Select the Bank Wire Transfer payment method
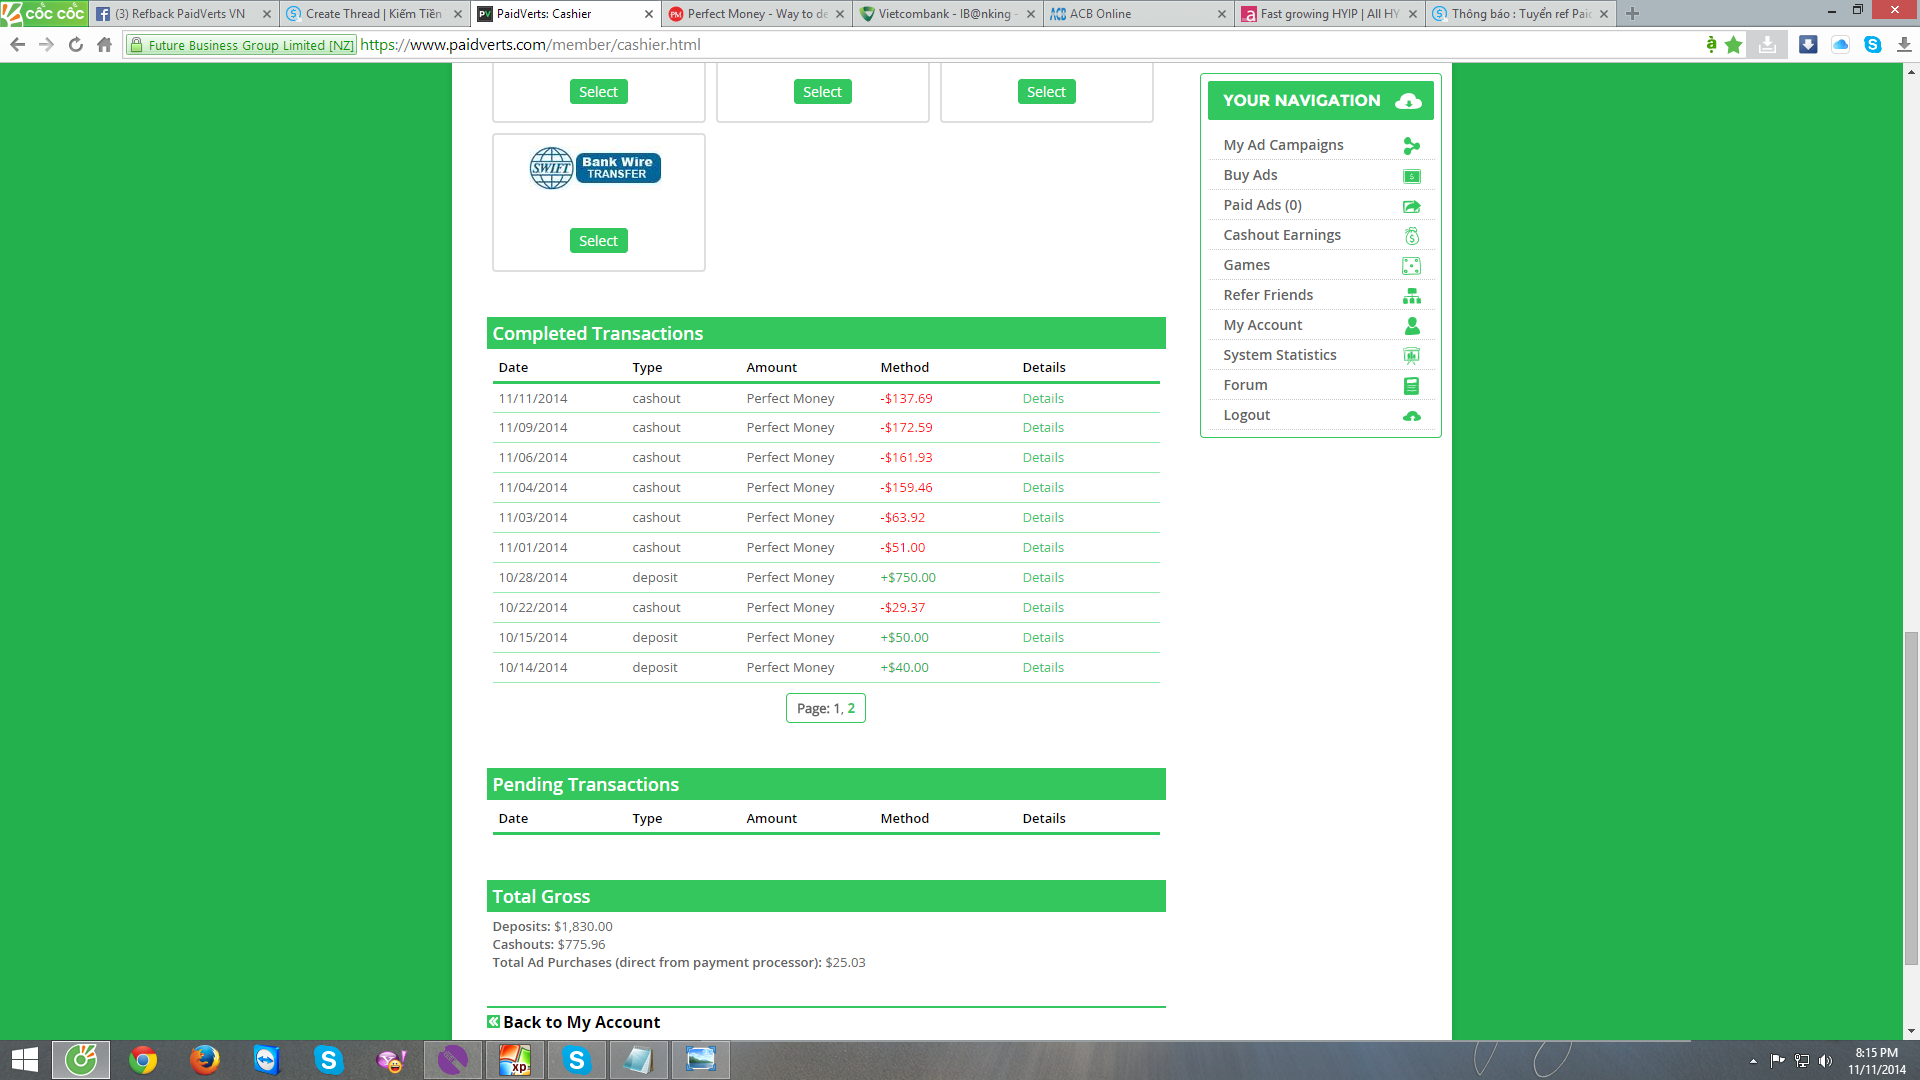The image size is (1920, 1080). (598, 241)
